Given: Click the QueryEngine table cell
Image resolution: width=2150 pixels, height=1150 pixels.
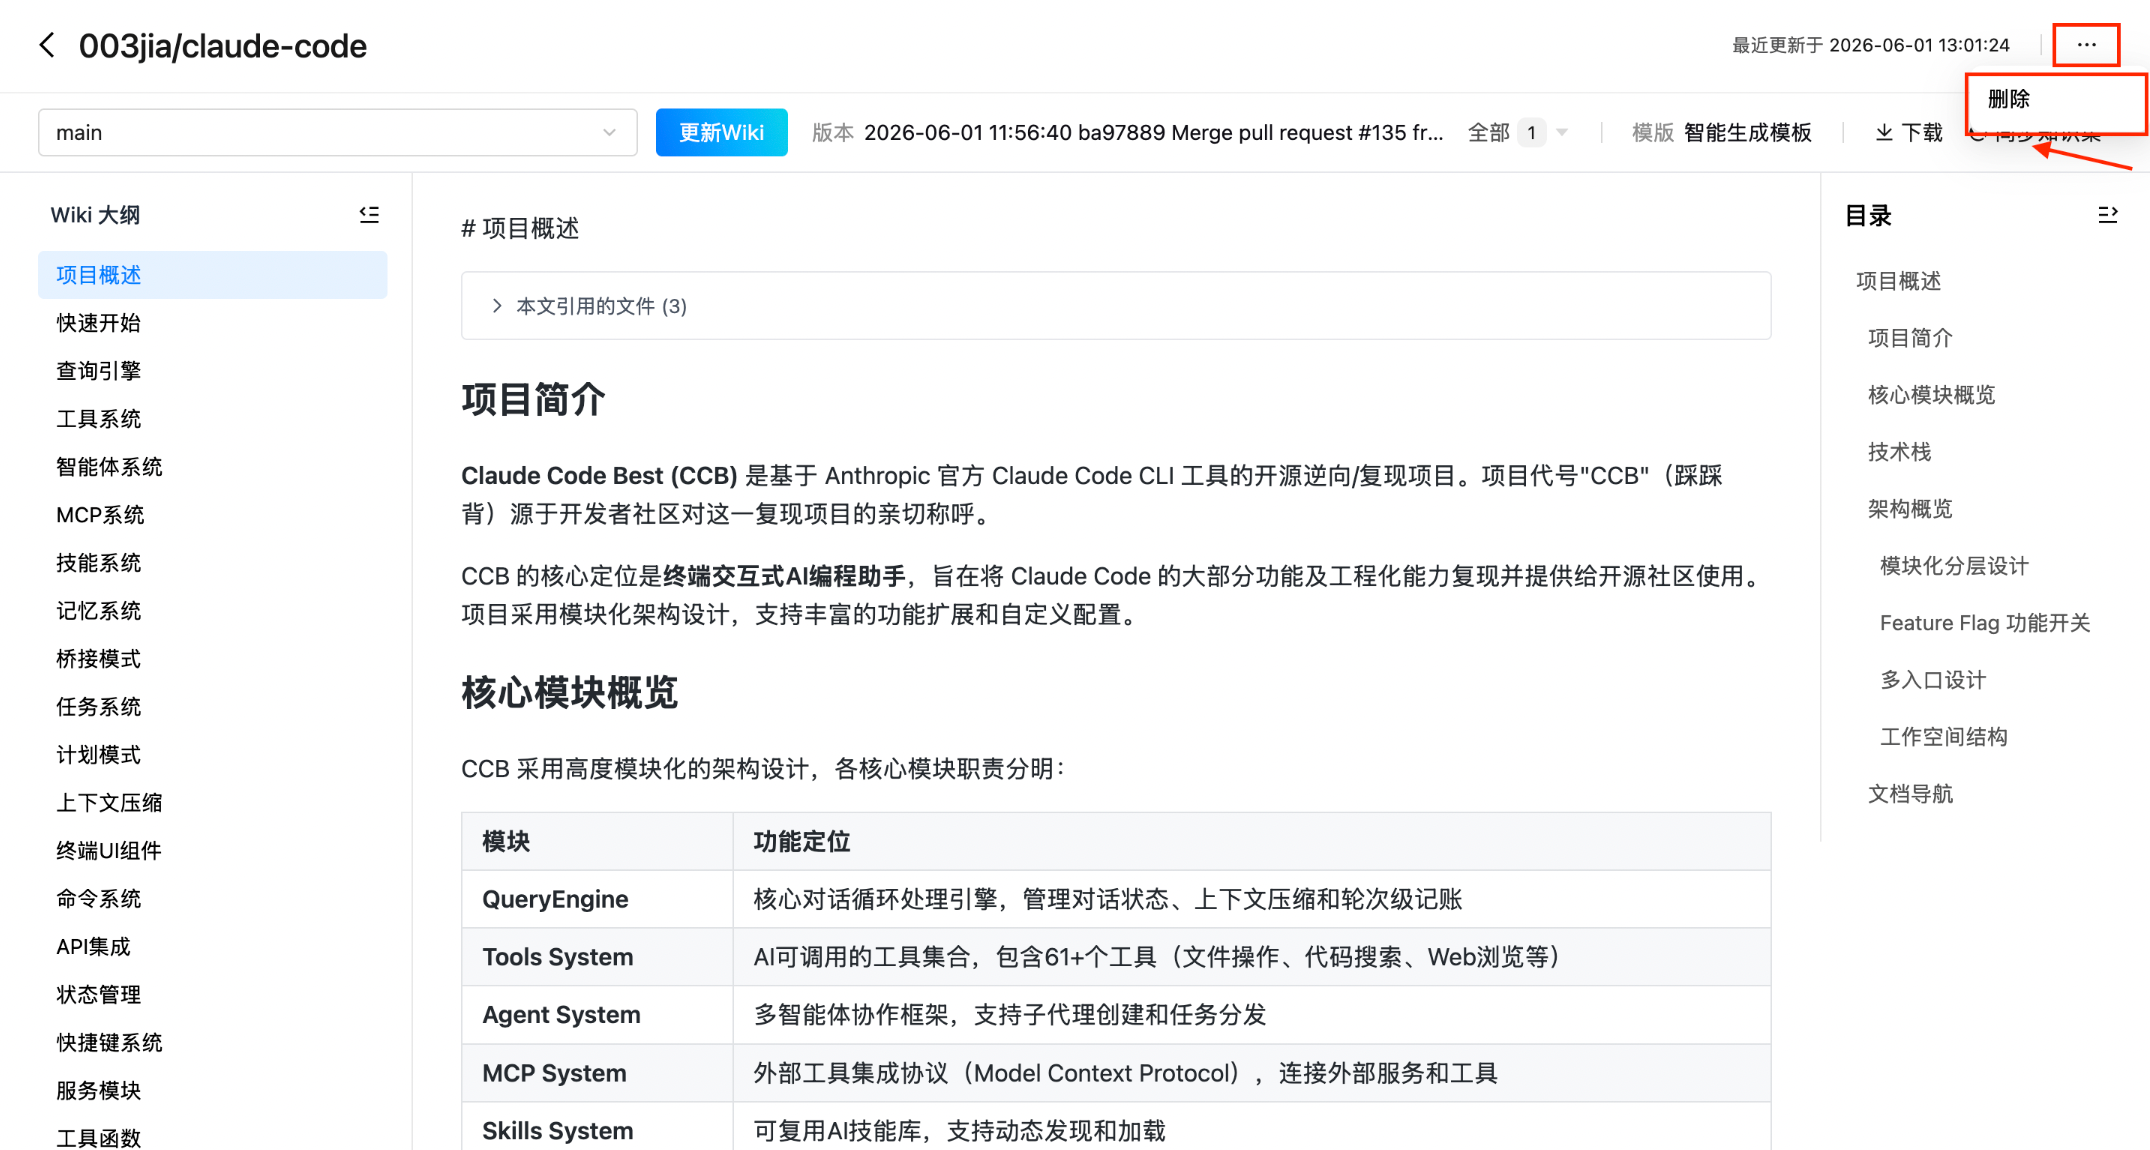Looking at the screenshot, I should point(597,899).
